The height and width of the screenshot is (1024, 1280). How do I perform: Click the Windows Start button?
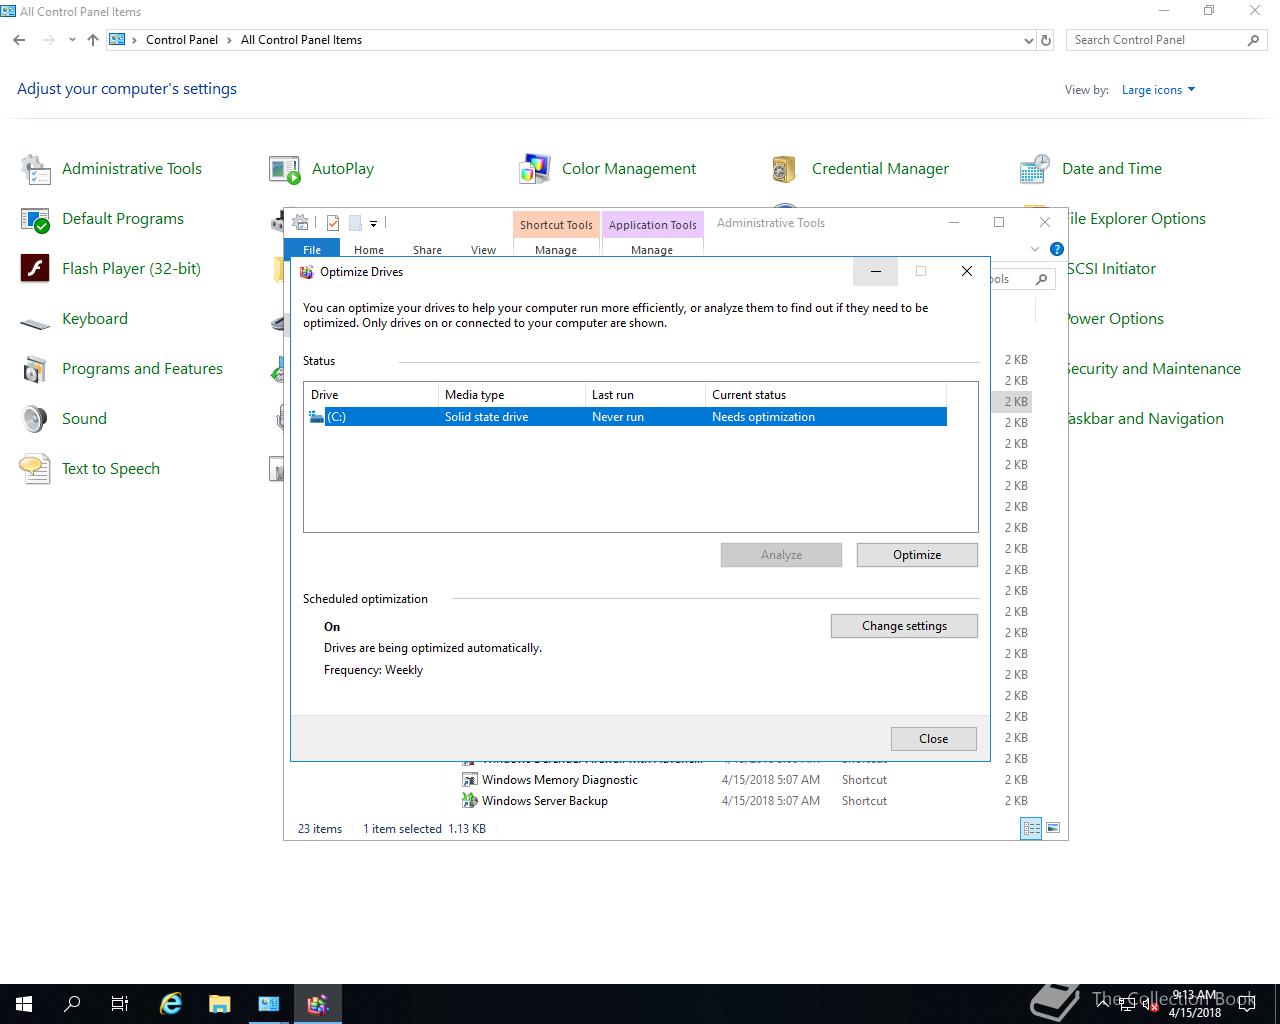click(x=24, y=1004)
